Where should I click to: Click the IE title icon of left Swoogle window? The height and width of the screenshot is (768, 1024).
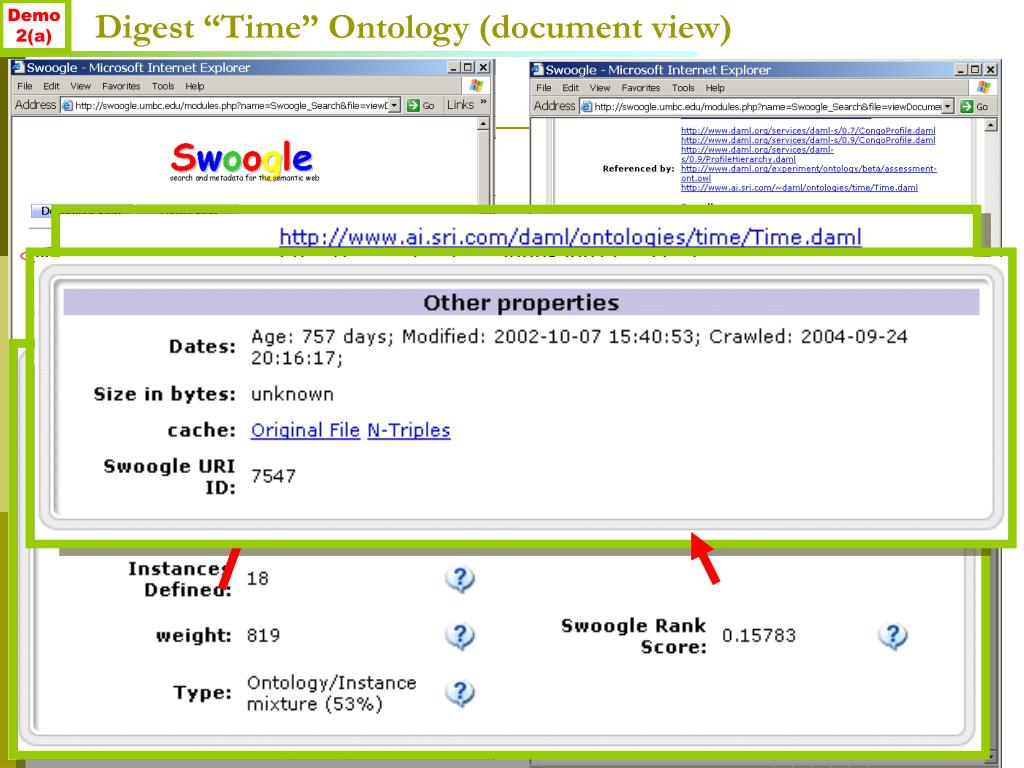18,67
